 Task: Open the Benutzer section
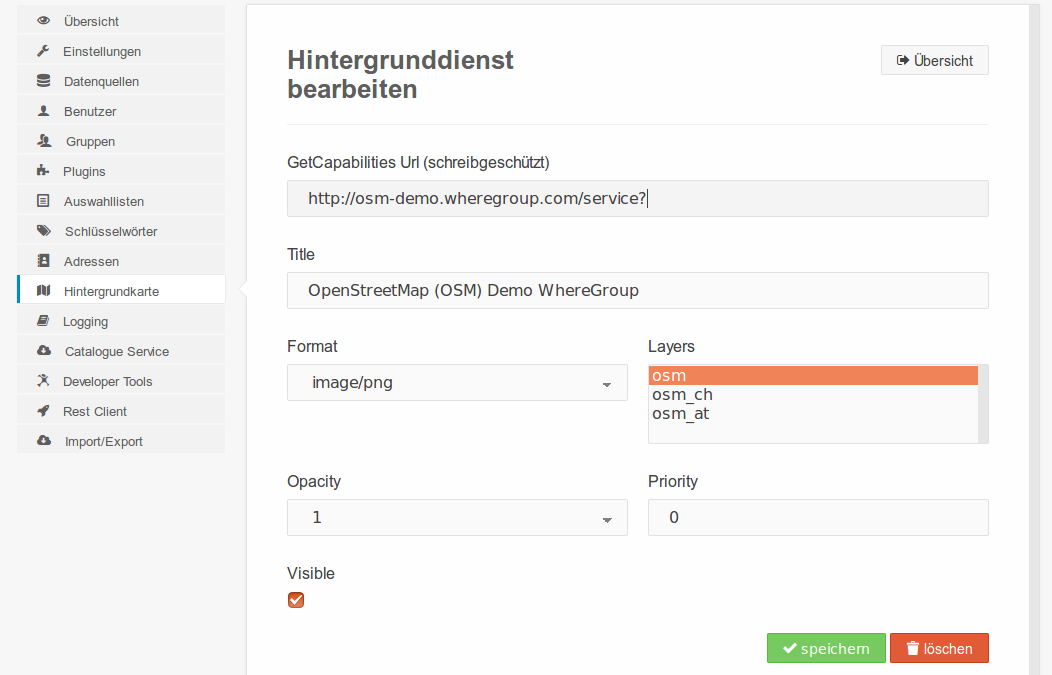click(x=121, y=111)
